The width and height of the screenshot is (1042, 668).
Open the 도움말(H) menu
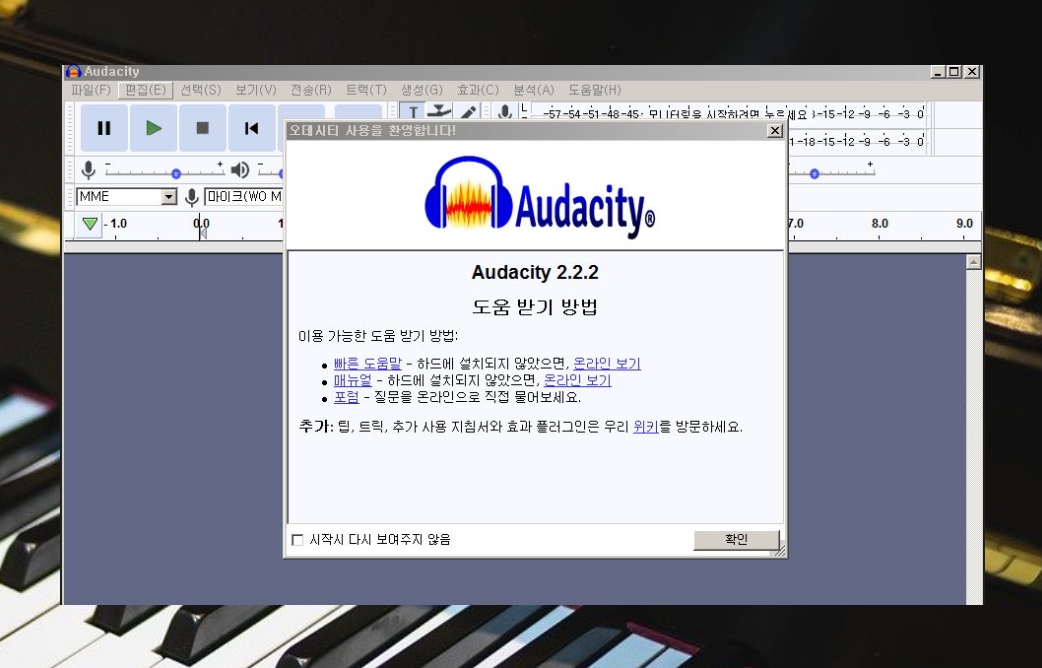click(x=595, y=90)
